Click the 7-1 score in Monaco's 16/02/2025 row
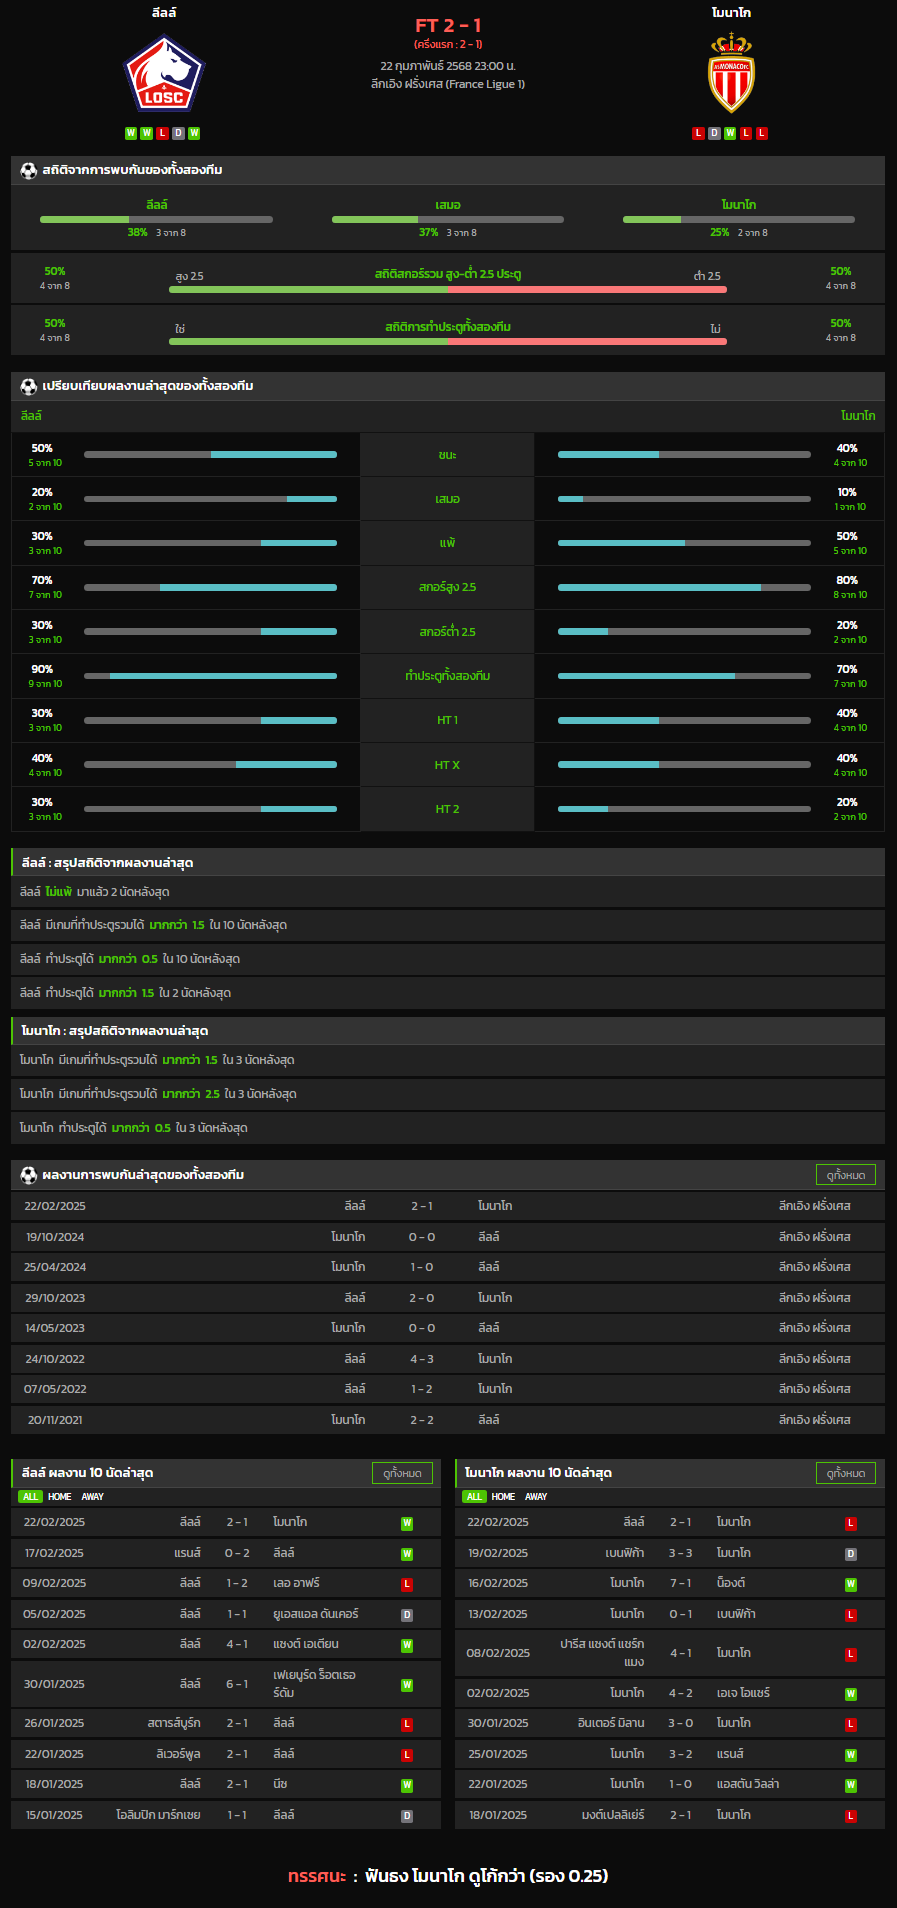Image resolution: width=897 pixels, height=1908 pixels. tap(681, 1583)
